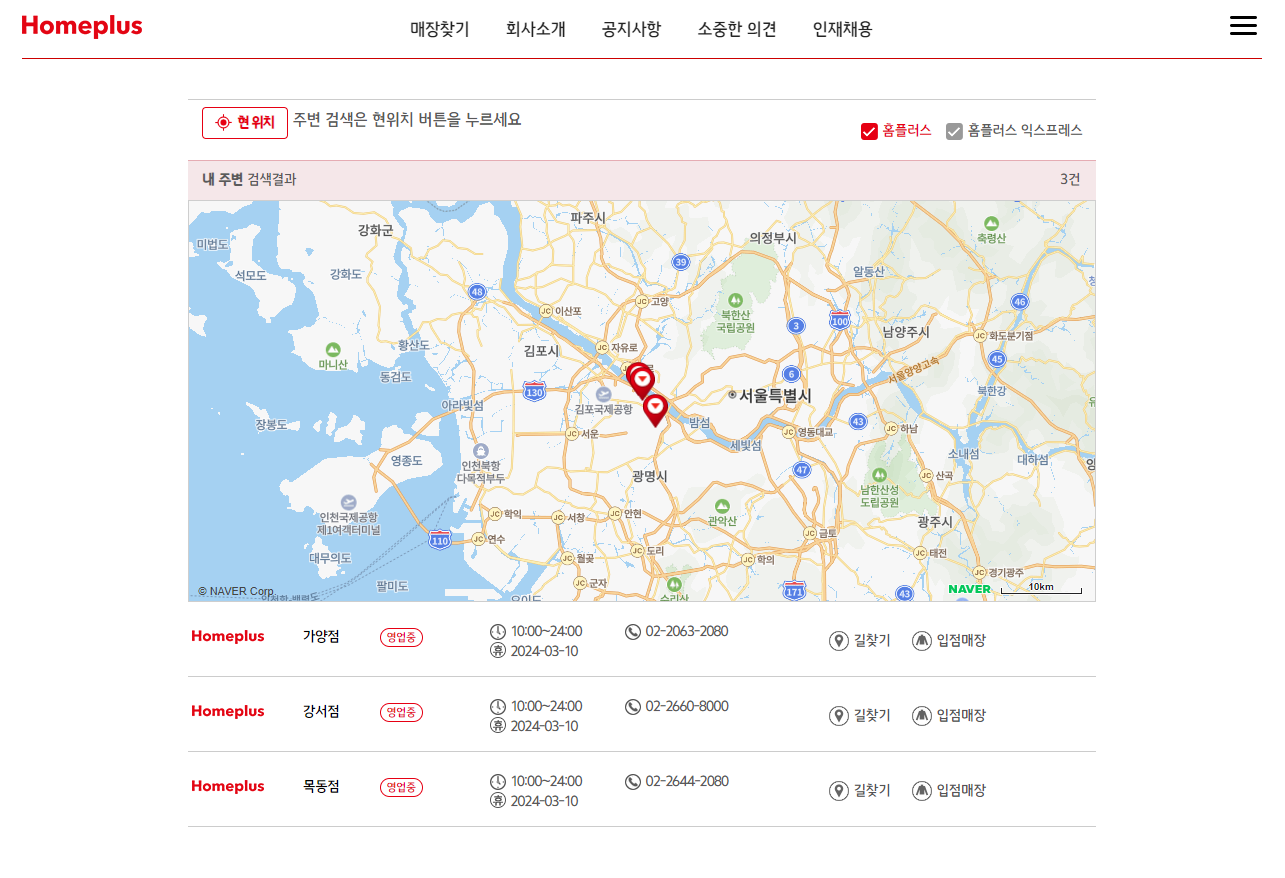Open 입점매장 for 강서점
The width and height of the screenshot is (1285, 878).
click(961, 716)
